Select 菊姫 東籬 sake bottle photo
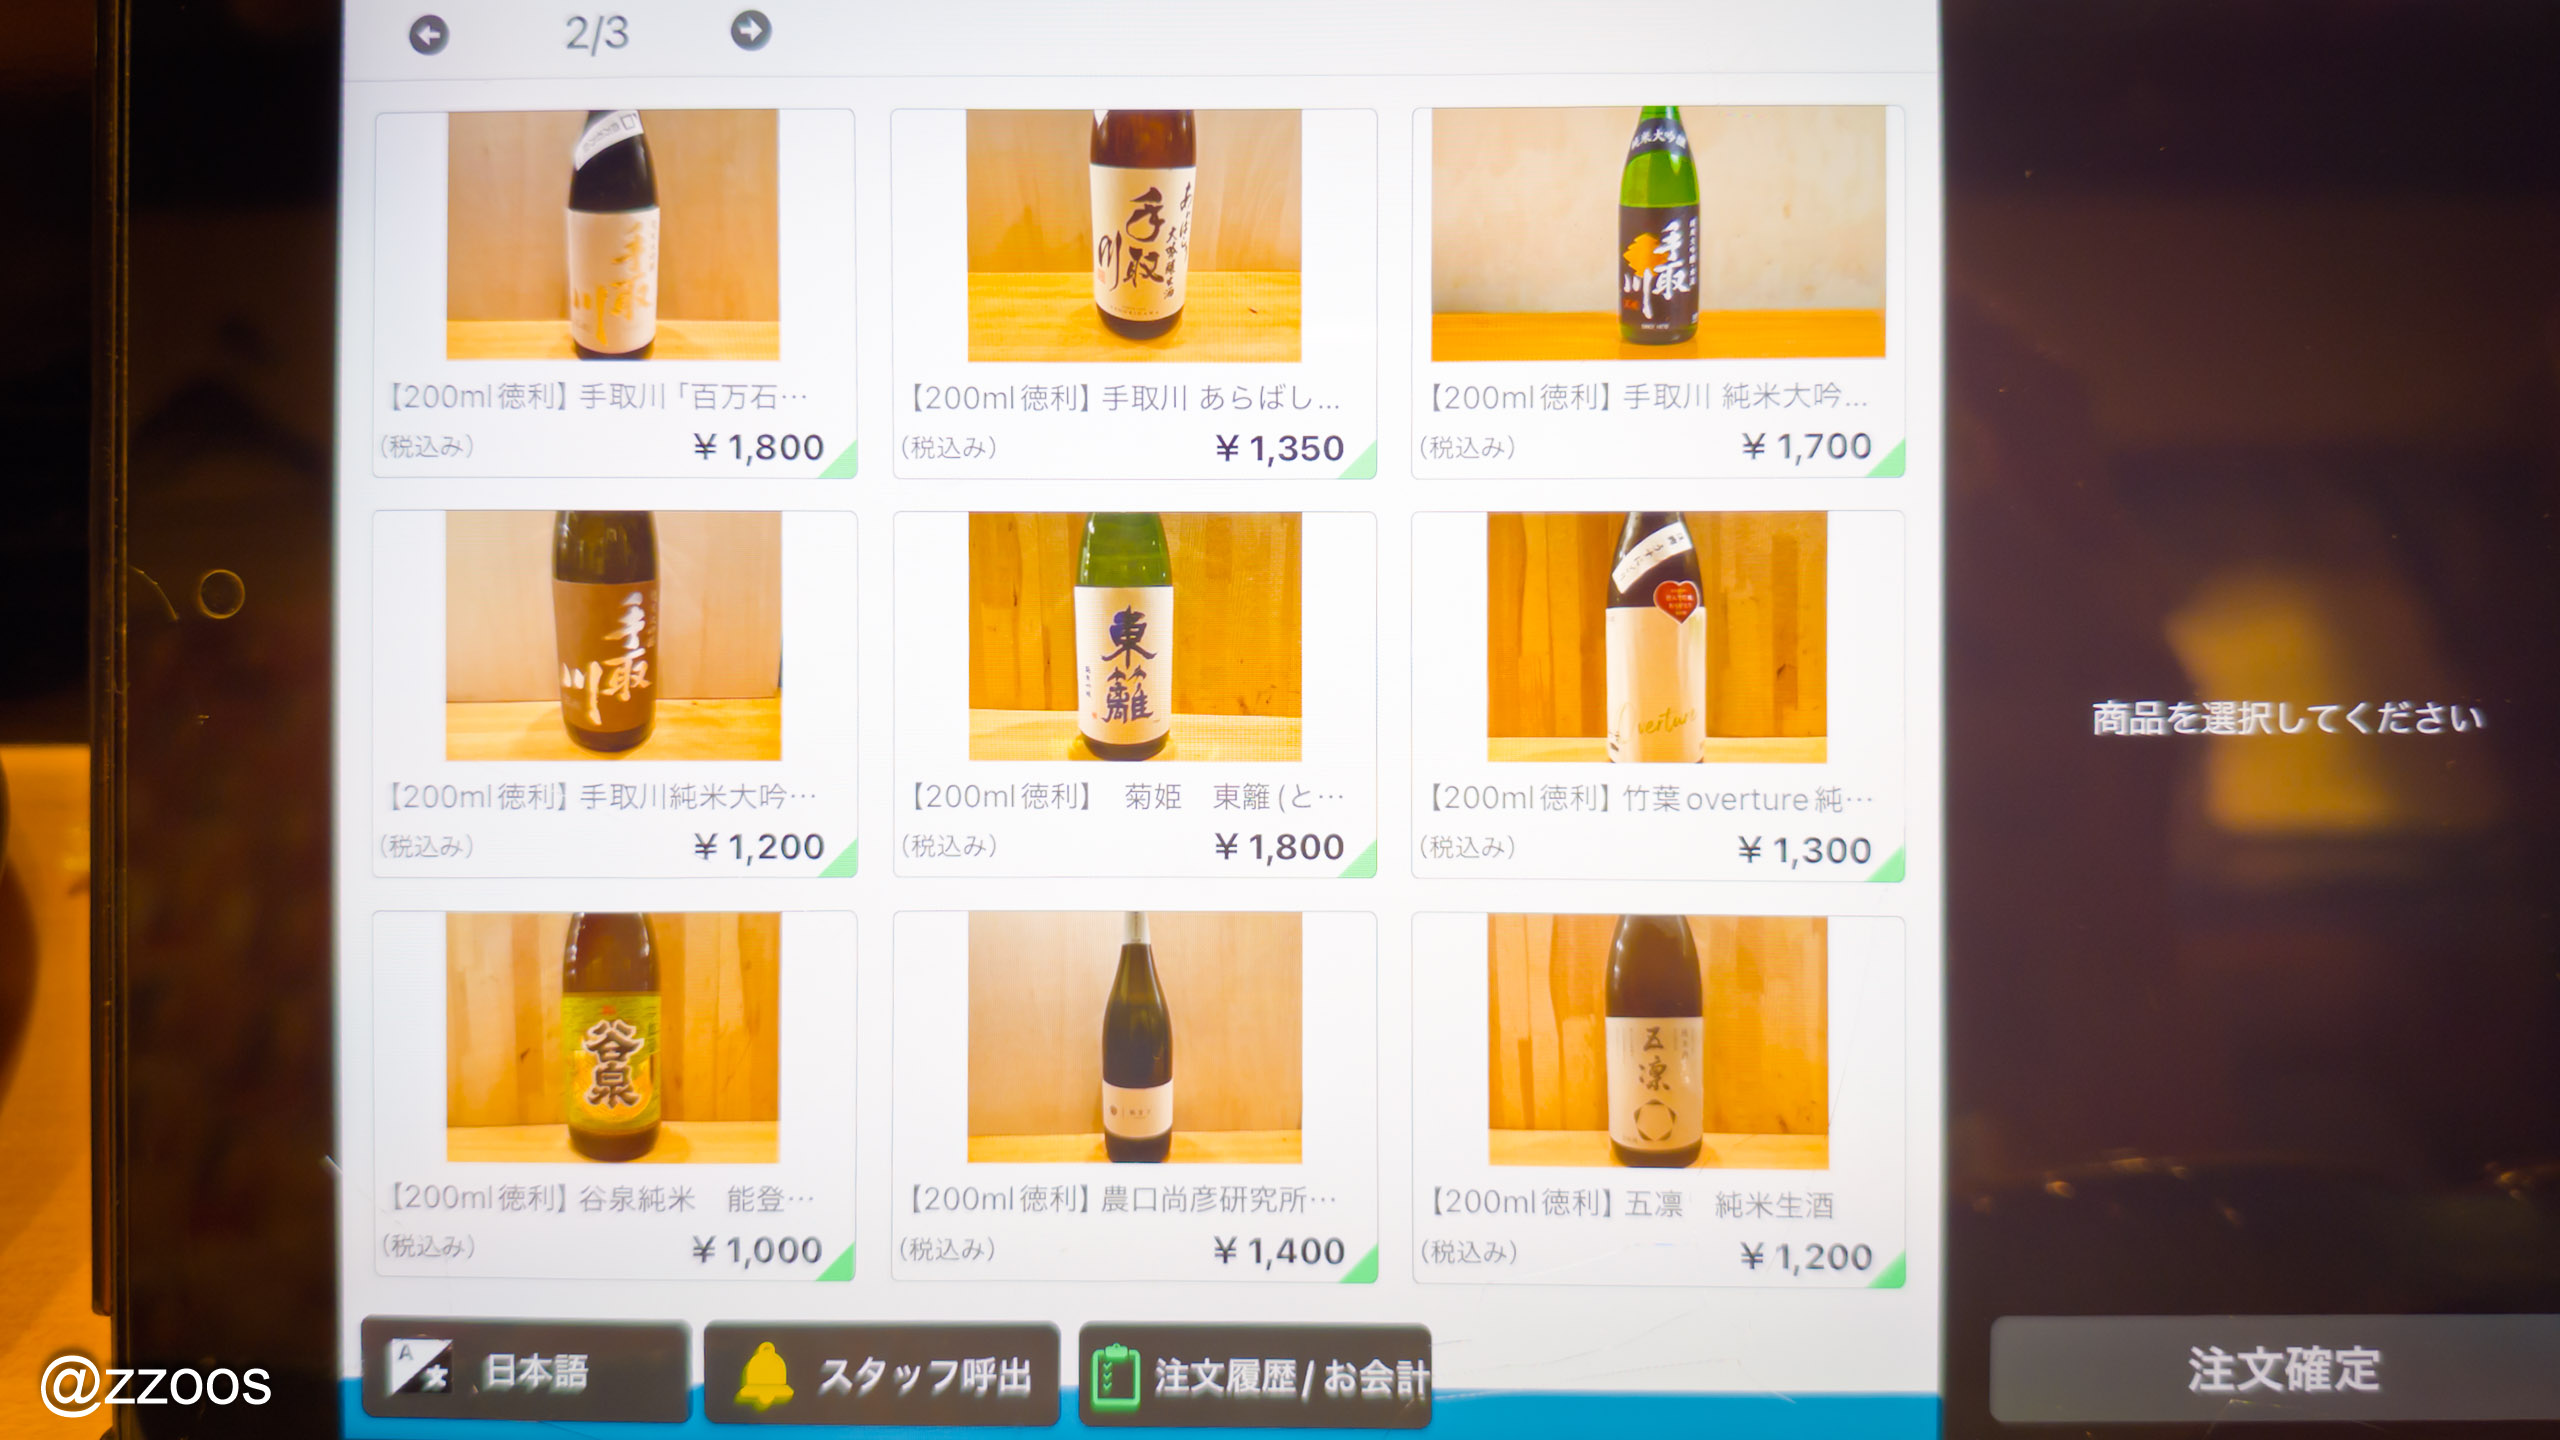The width and height of the screenshot is (2560, 1440). point(1135,637)
